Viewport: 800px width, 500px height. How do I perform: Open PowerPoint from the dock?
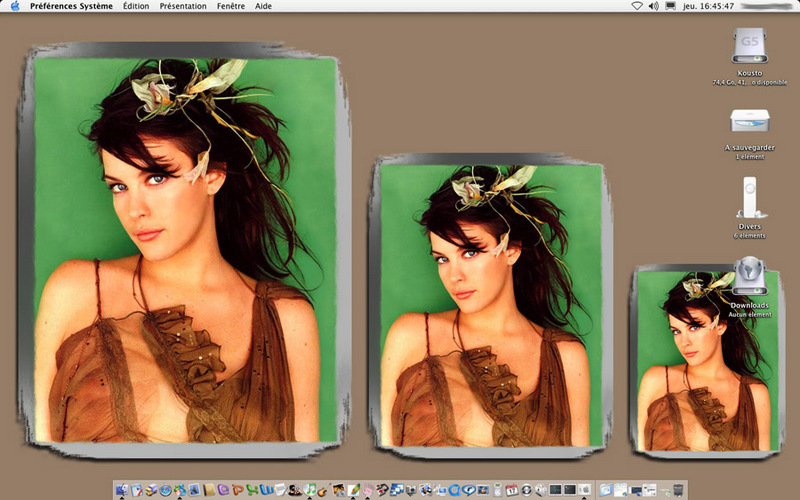(x=237, y=490)
